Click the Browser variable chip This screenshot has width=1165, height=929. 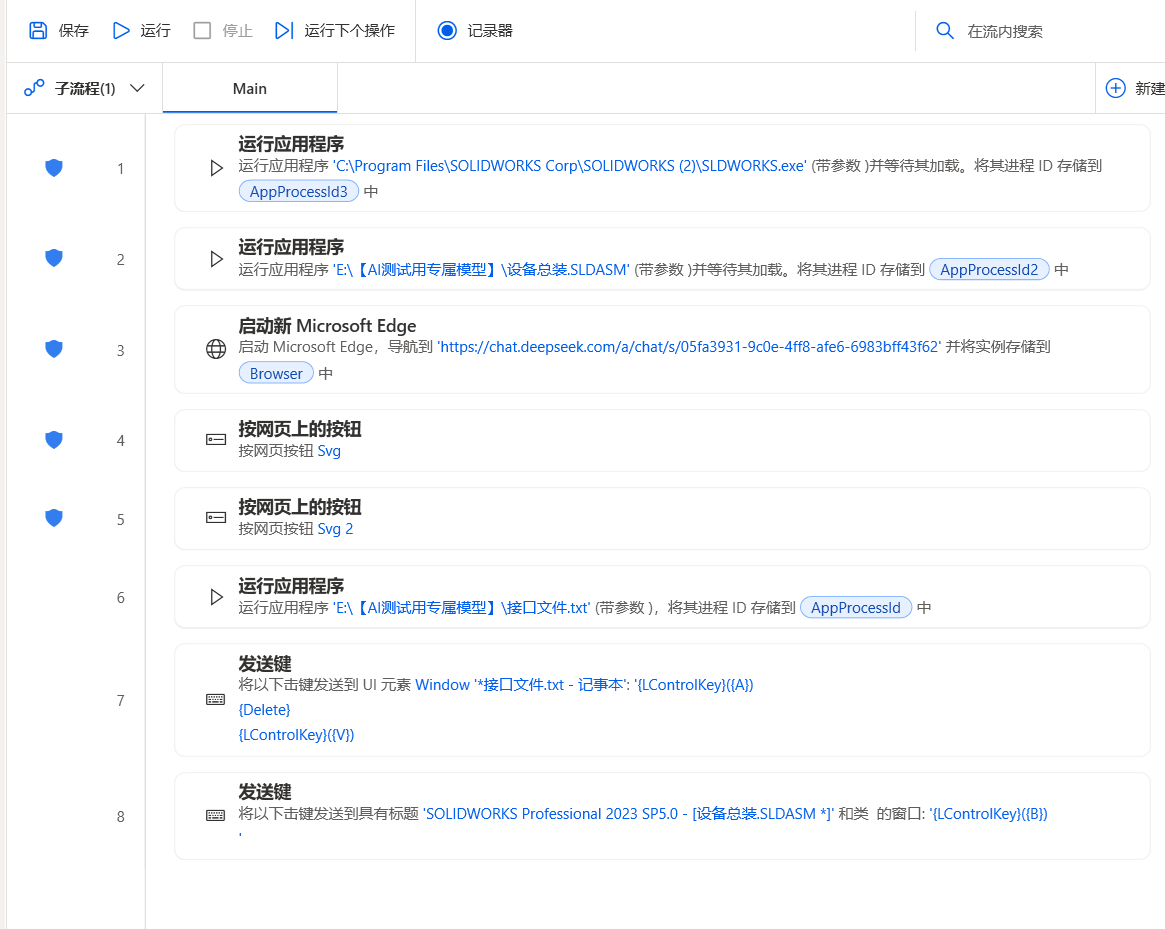(x=276, y=374)
